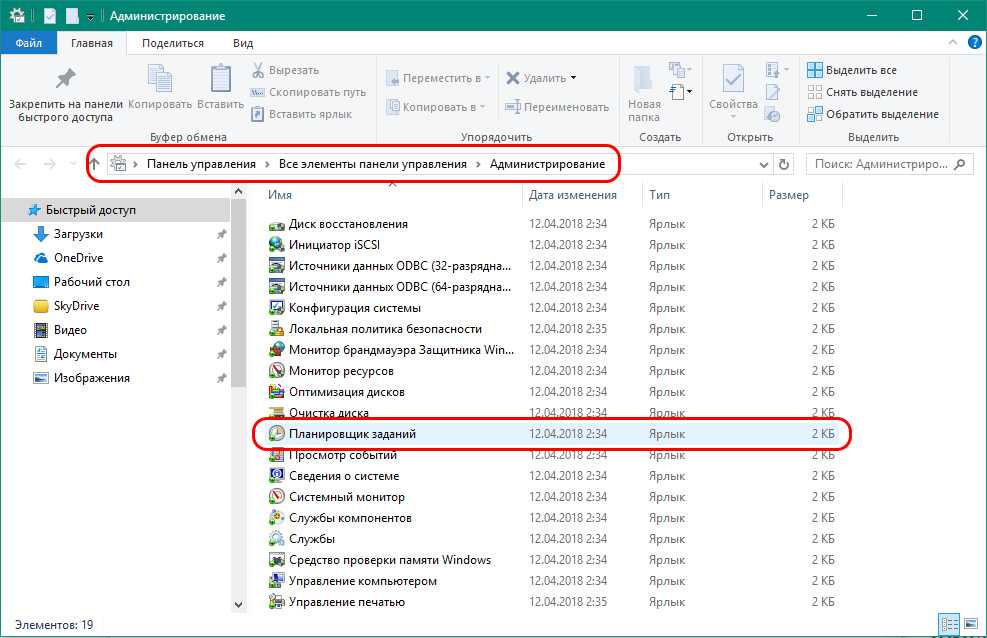This screenshot has width=987, height=638.
Task: Switch to details view icon
Action: pos(949,624)
